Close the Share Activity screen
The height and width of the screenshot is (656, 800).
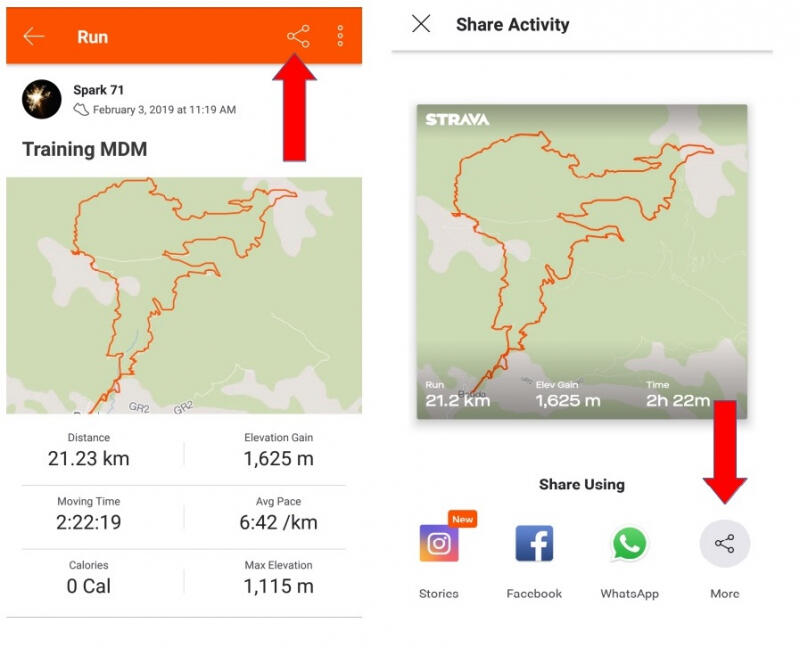pyautogui.click(x=421, y=24)
